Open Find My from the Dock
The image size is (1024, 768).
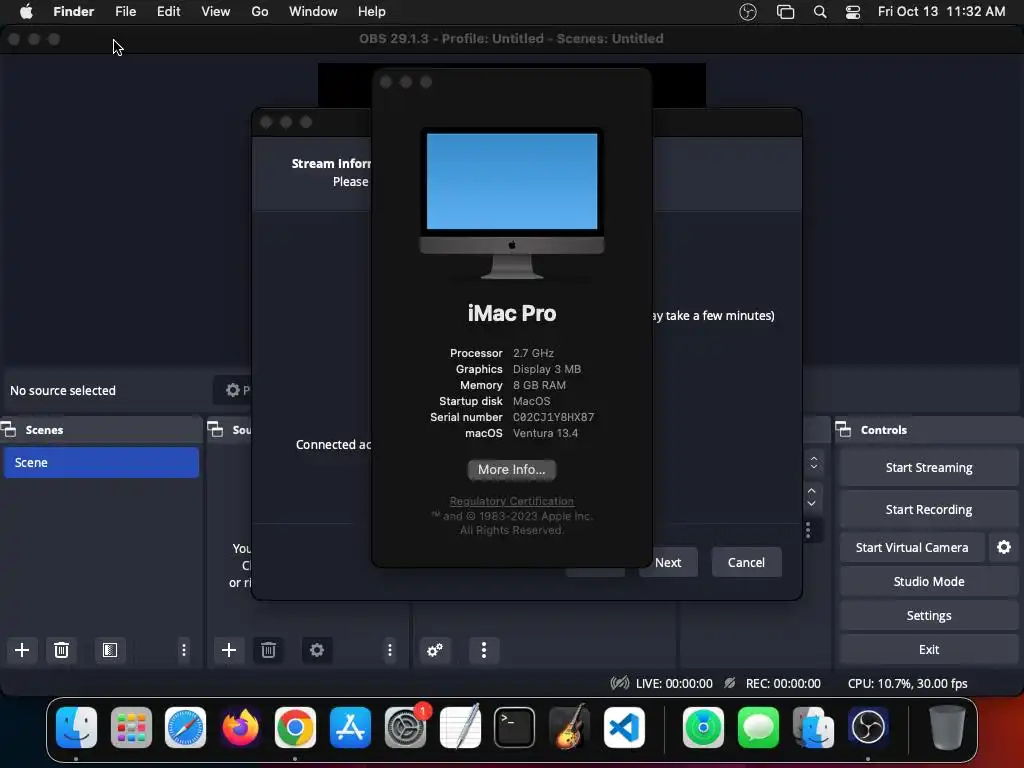pos(703,727)
